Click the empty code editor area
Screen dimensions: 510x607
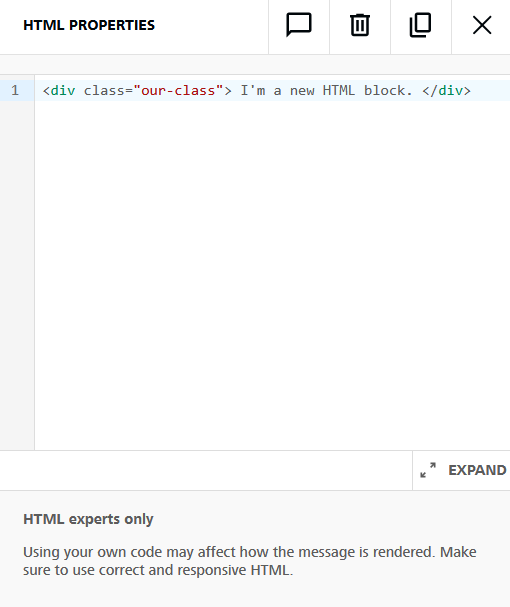click(272, 275)
